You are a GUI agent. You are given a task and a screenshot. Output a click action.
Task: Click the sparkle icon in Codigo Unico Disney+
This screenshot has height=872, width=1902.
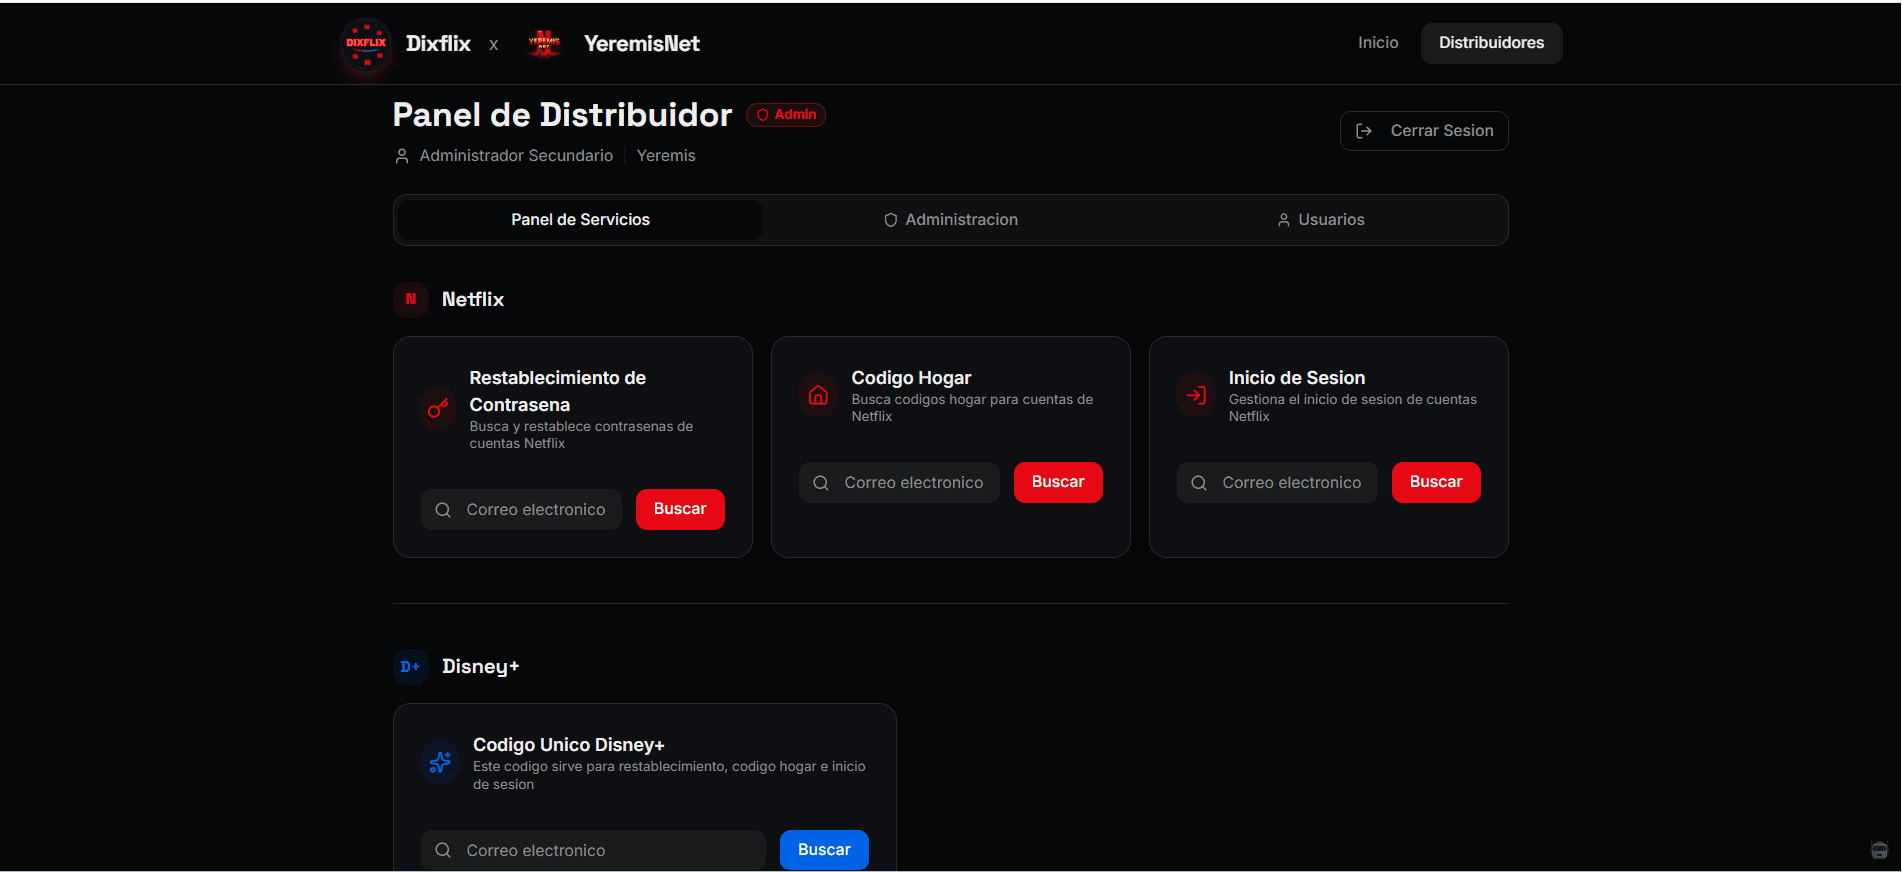point(440,763)
